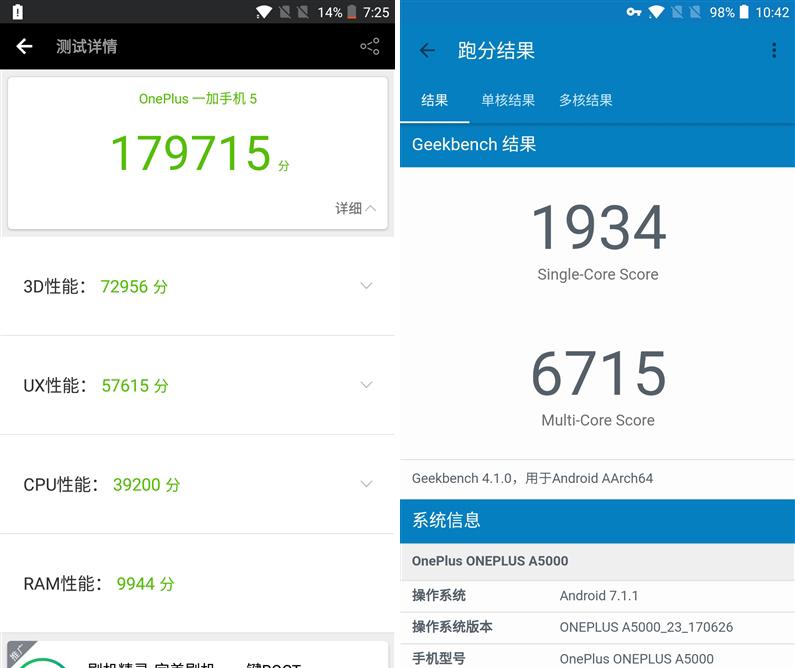The width and height of the screenshot is (795, 668).
Task: Switch to the 多核结果 tab
Action: click(586, 100)
